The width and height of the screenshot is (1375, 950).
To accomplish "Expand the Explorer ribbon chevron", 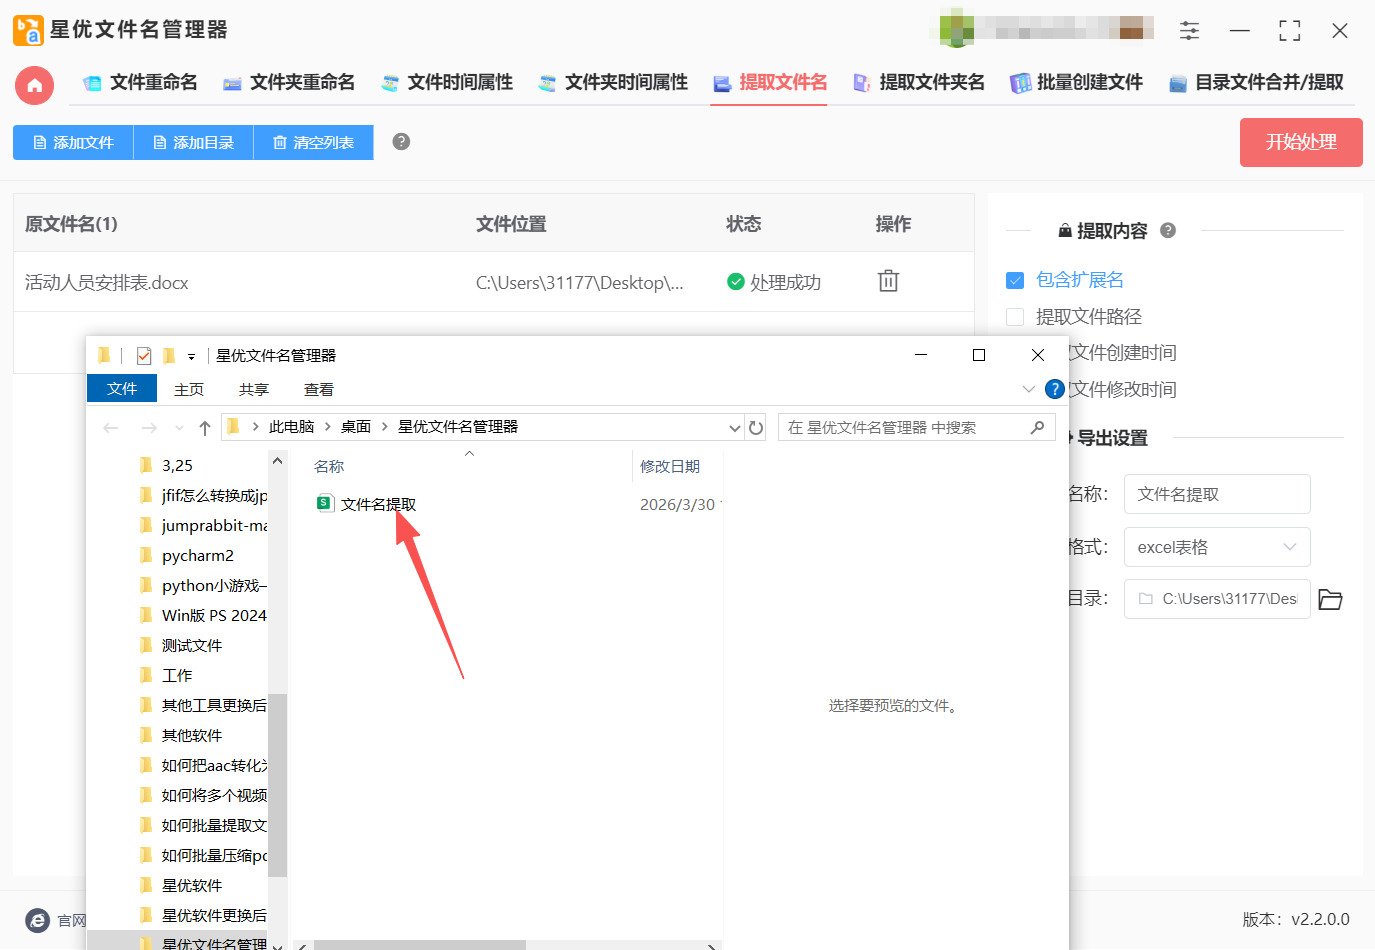I will (x=1028, y=389).
